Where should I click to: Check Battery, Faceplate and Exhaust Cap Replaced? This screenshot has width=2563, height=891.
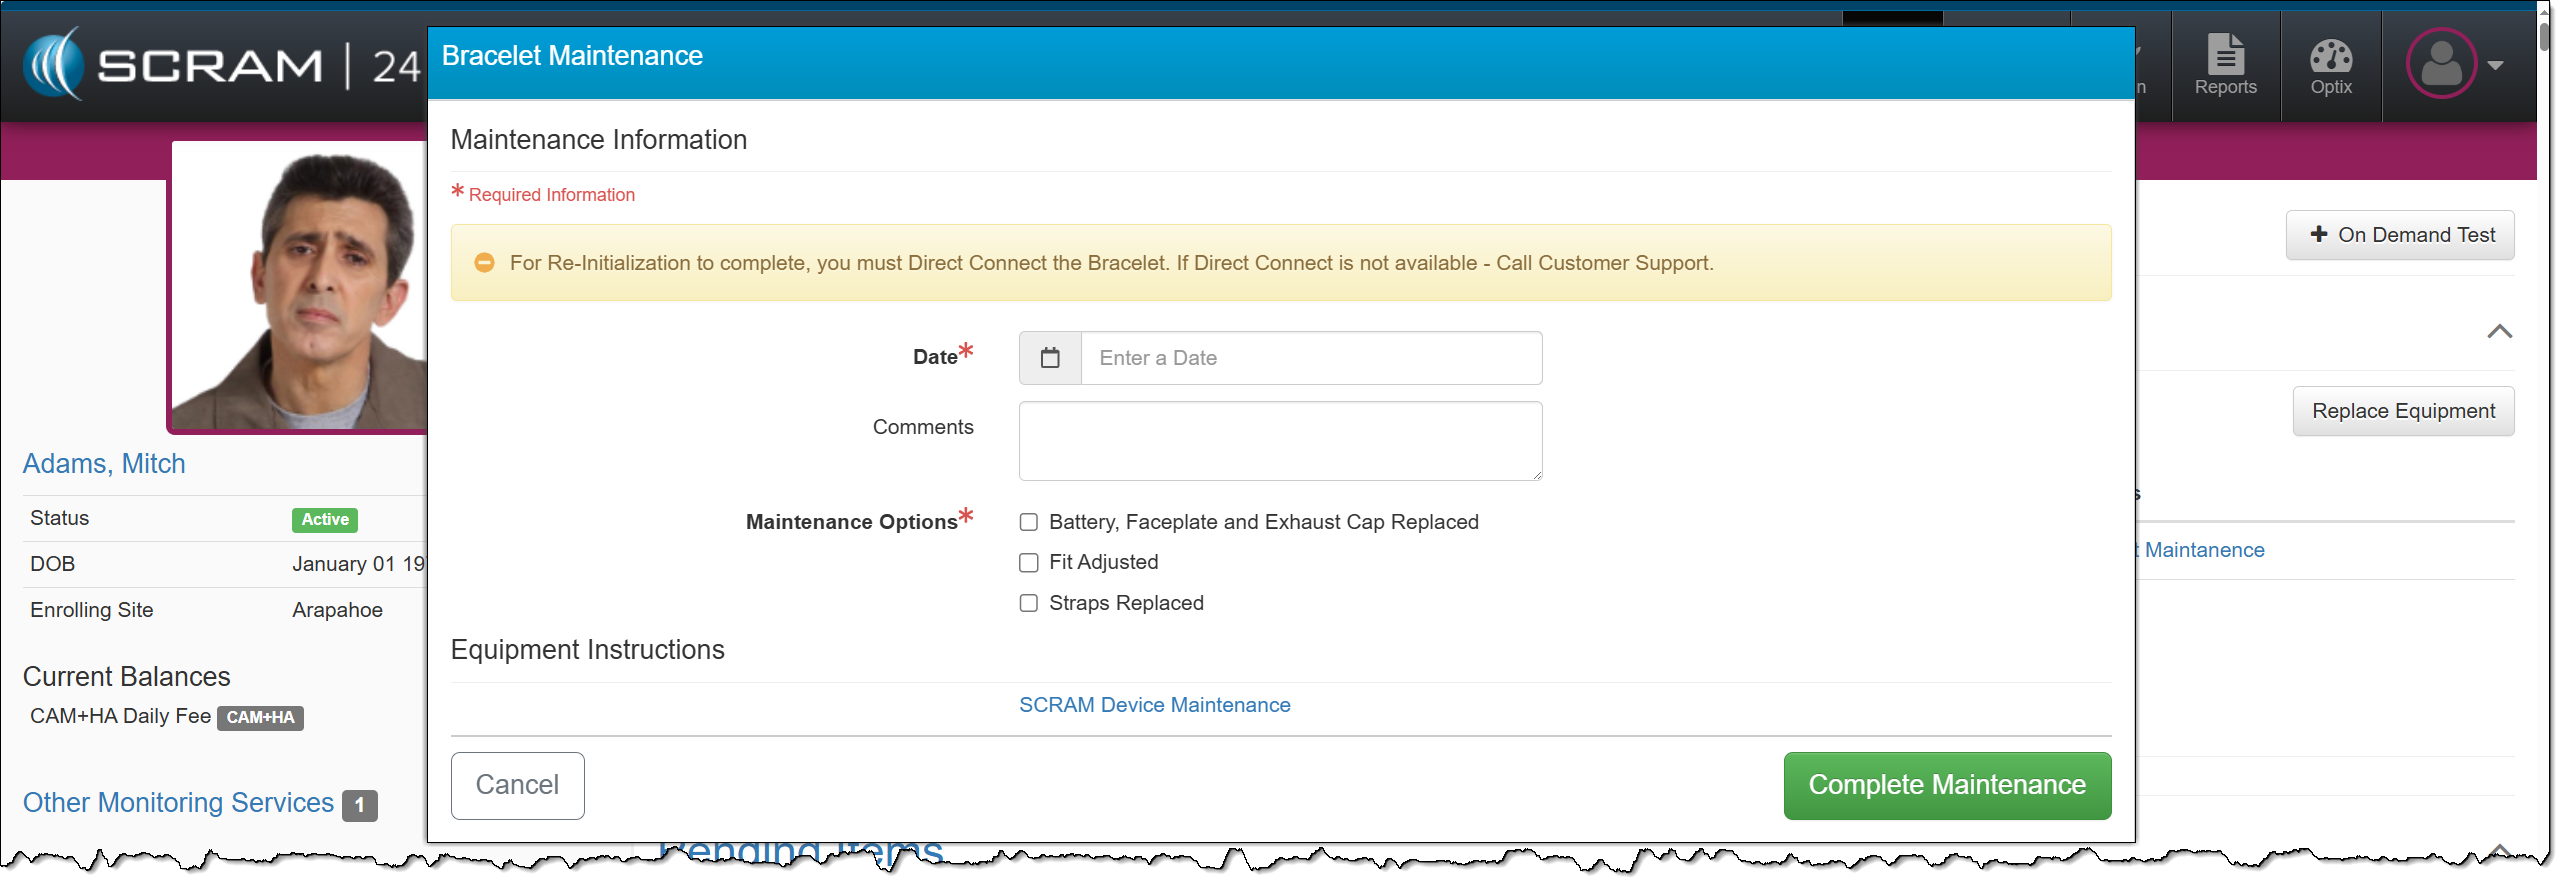1028,522
